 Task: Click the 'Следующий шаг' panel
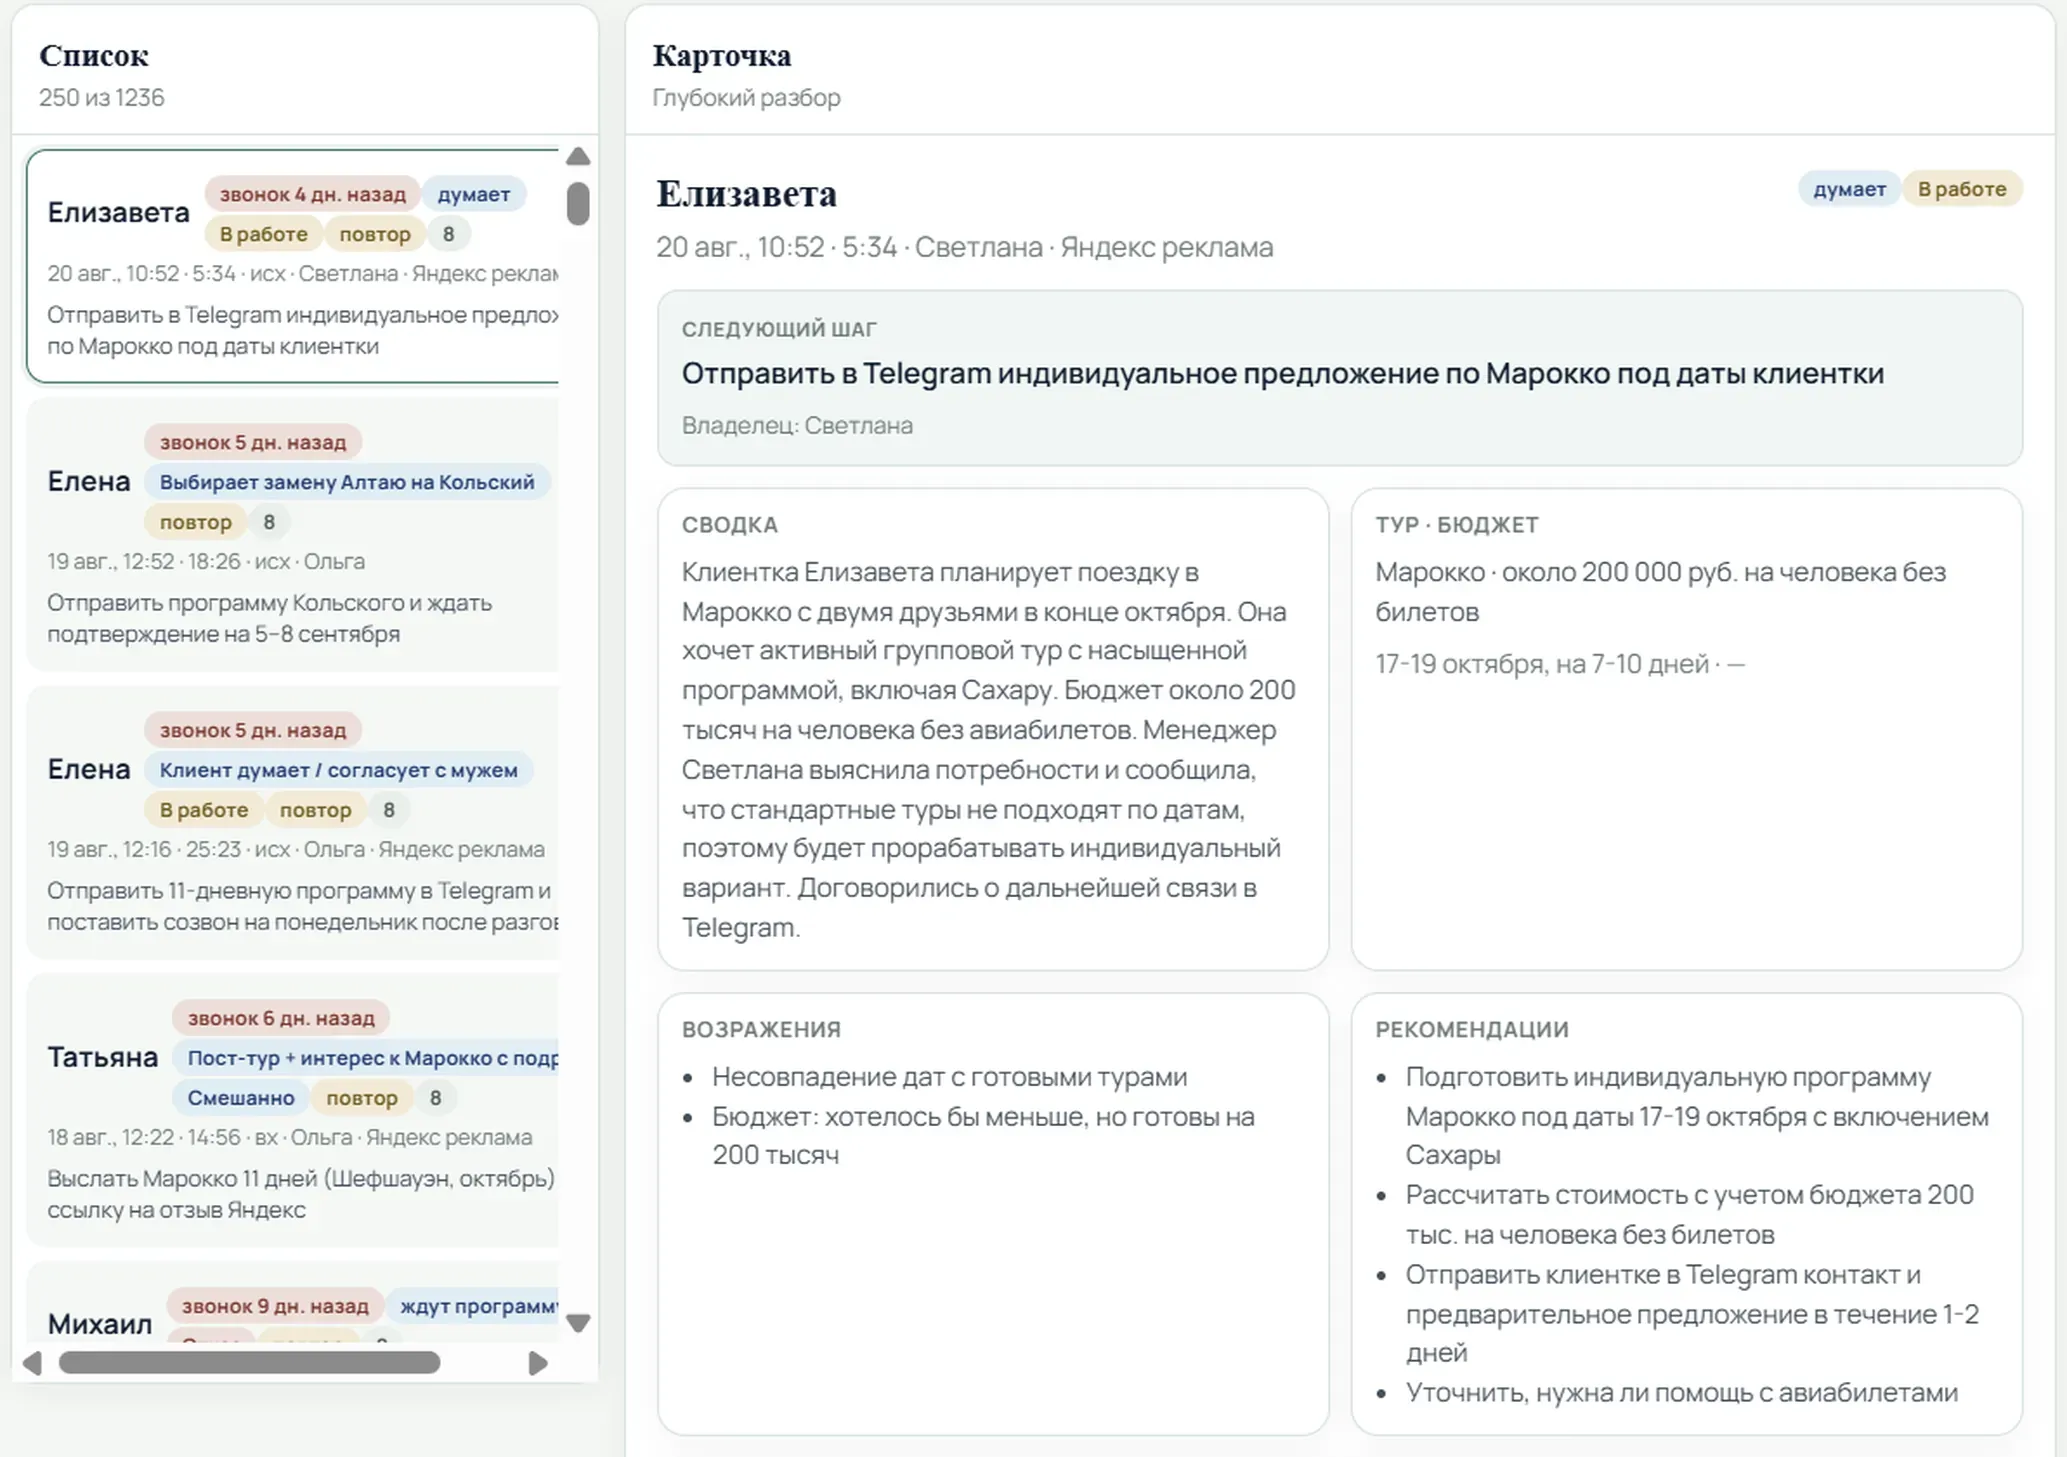tap(1340, 378)
